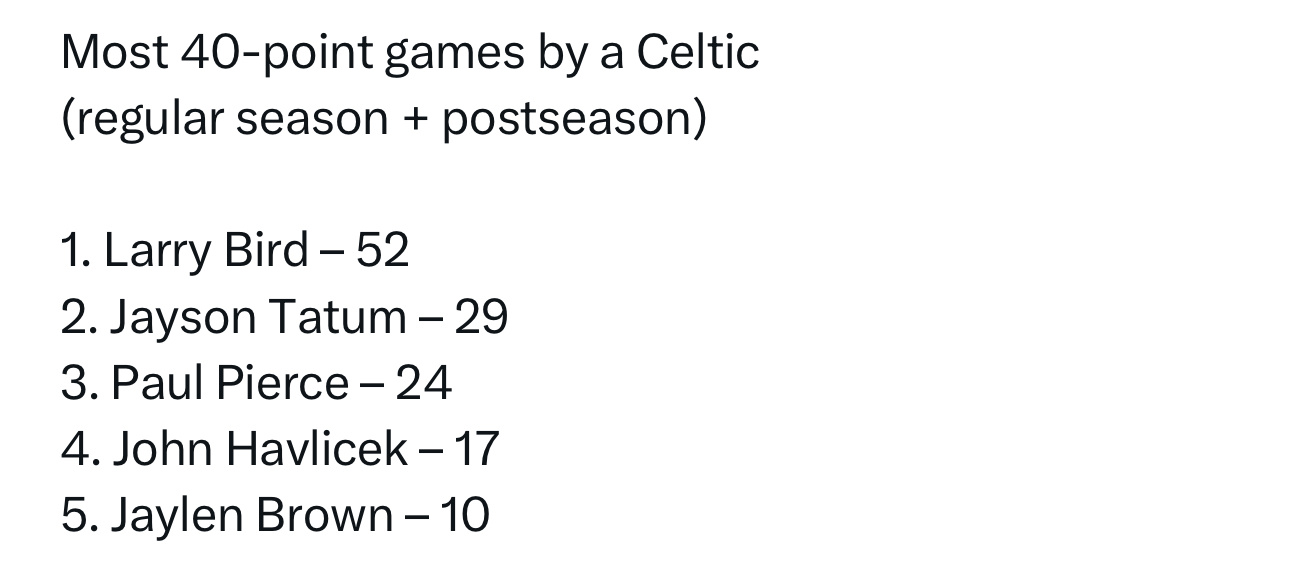Click the name John Havlicek
This screenshot has height=580, width=1290.
(x=260, y=449)
